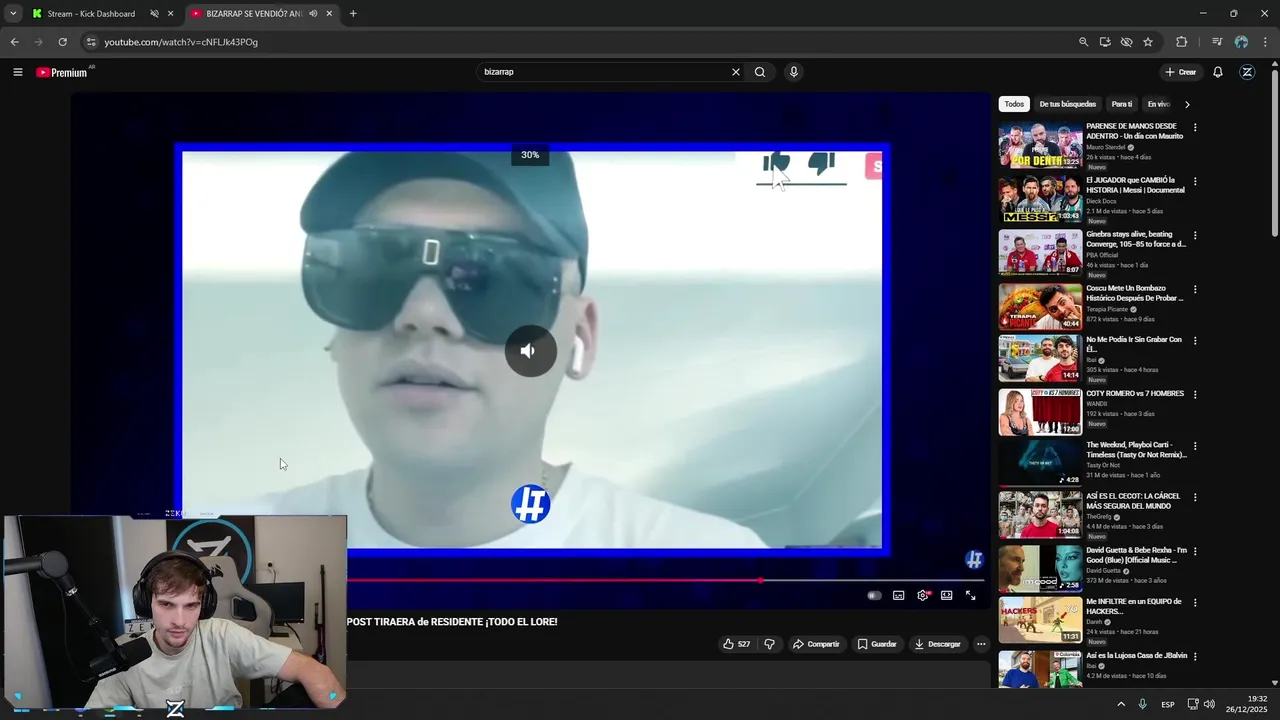Click the volume indicator in video center
Screen dimensions: 1280x720
click(x=531, y=351)
